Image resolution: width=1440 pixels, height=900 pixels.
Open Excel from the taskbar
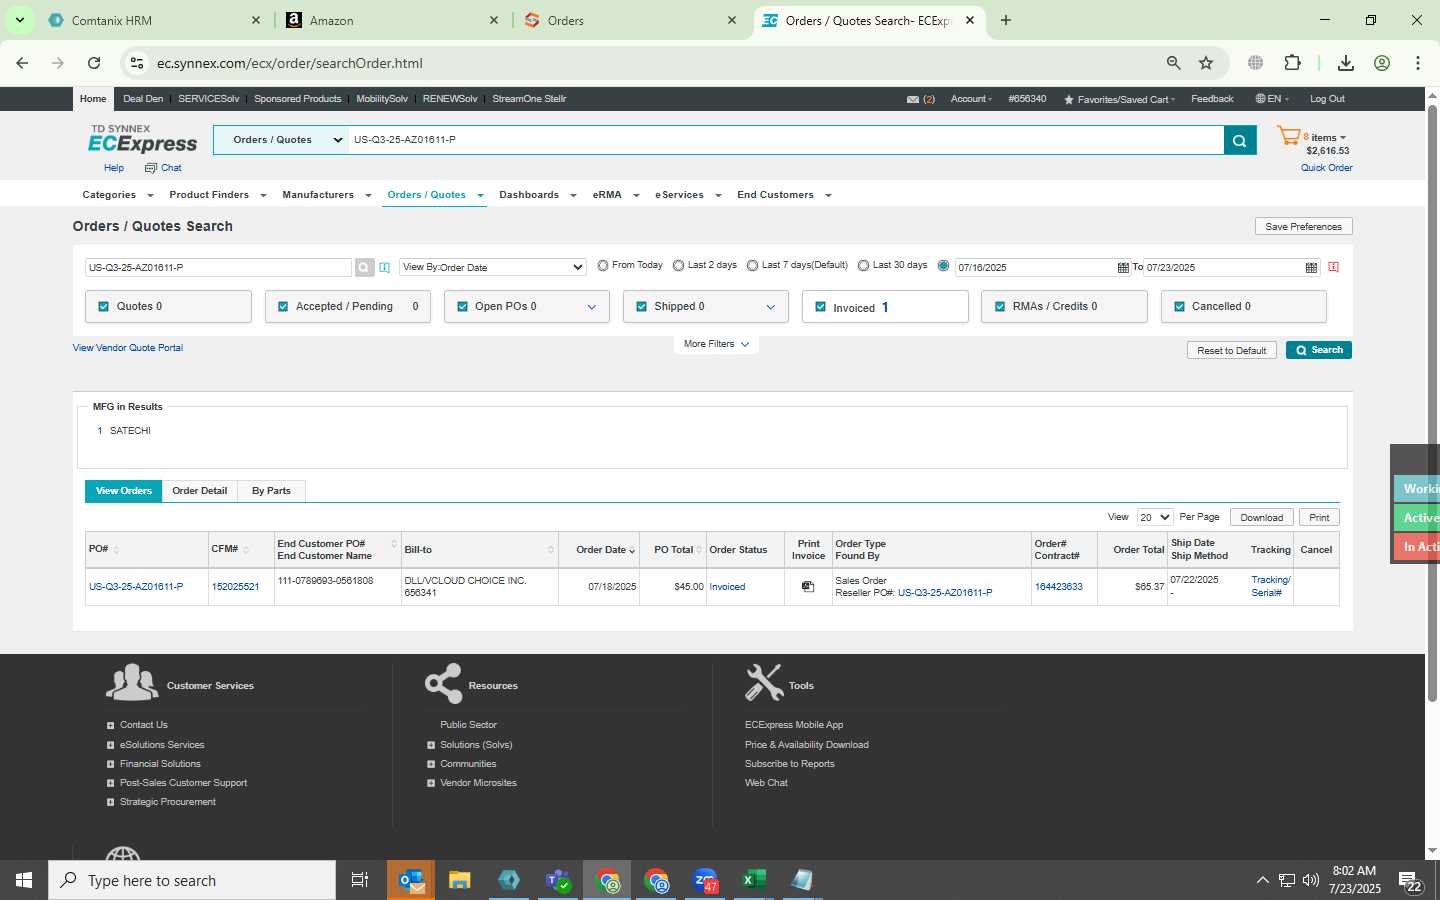[753, 880]
